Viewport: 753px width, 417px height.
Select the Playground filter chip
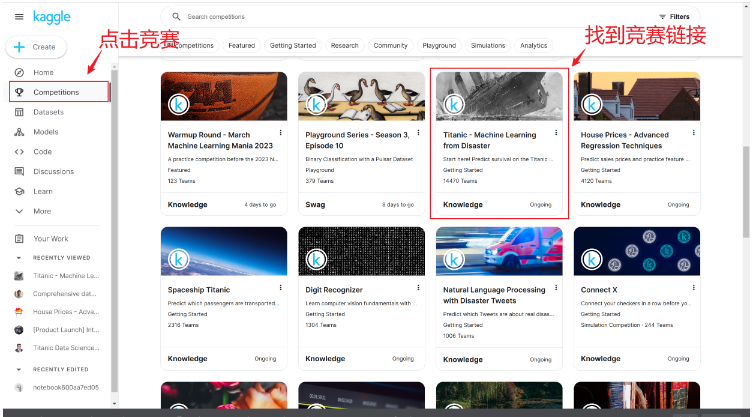pos(439,46)
